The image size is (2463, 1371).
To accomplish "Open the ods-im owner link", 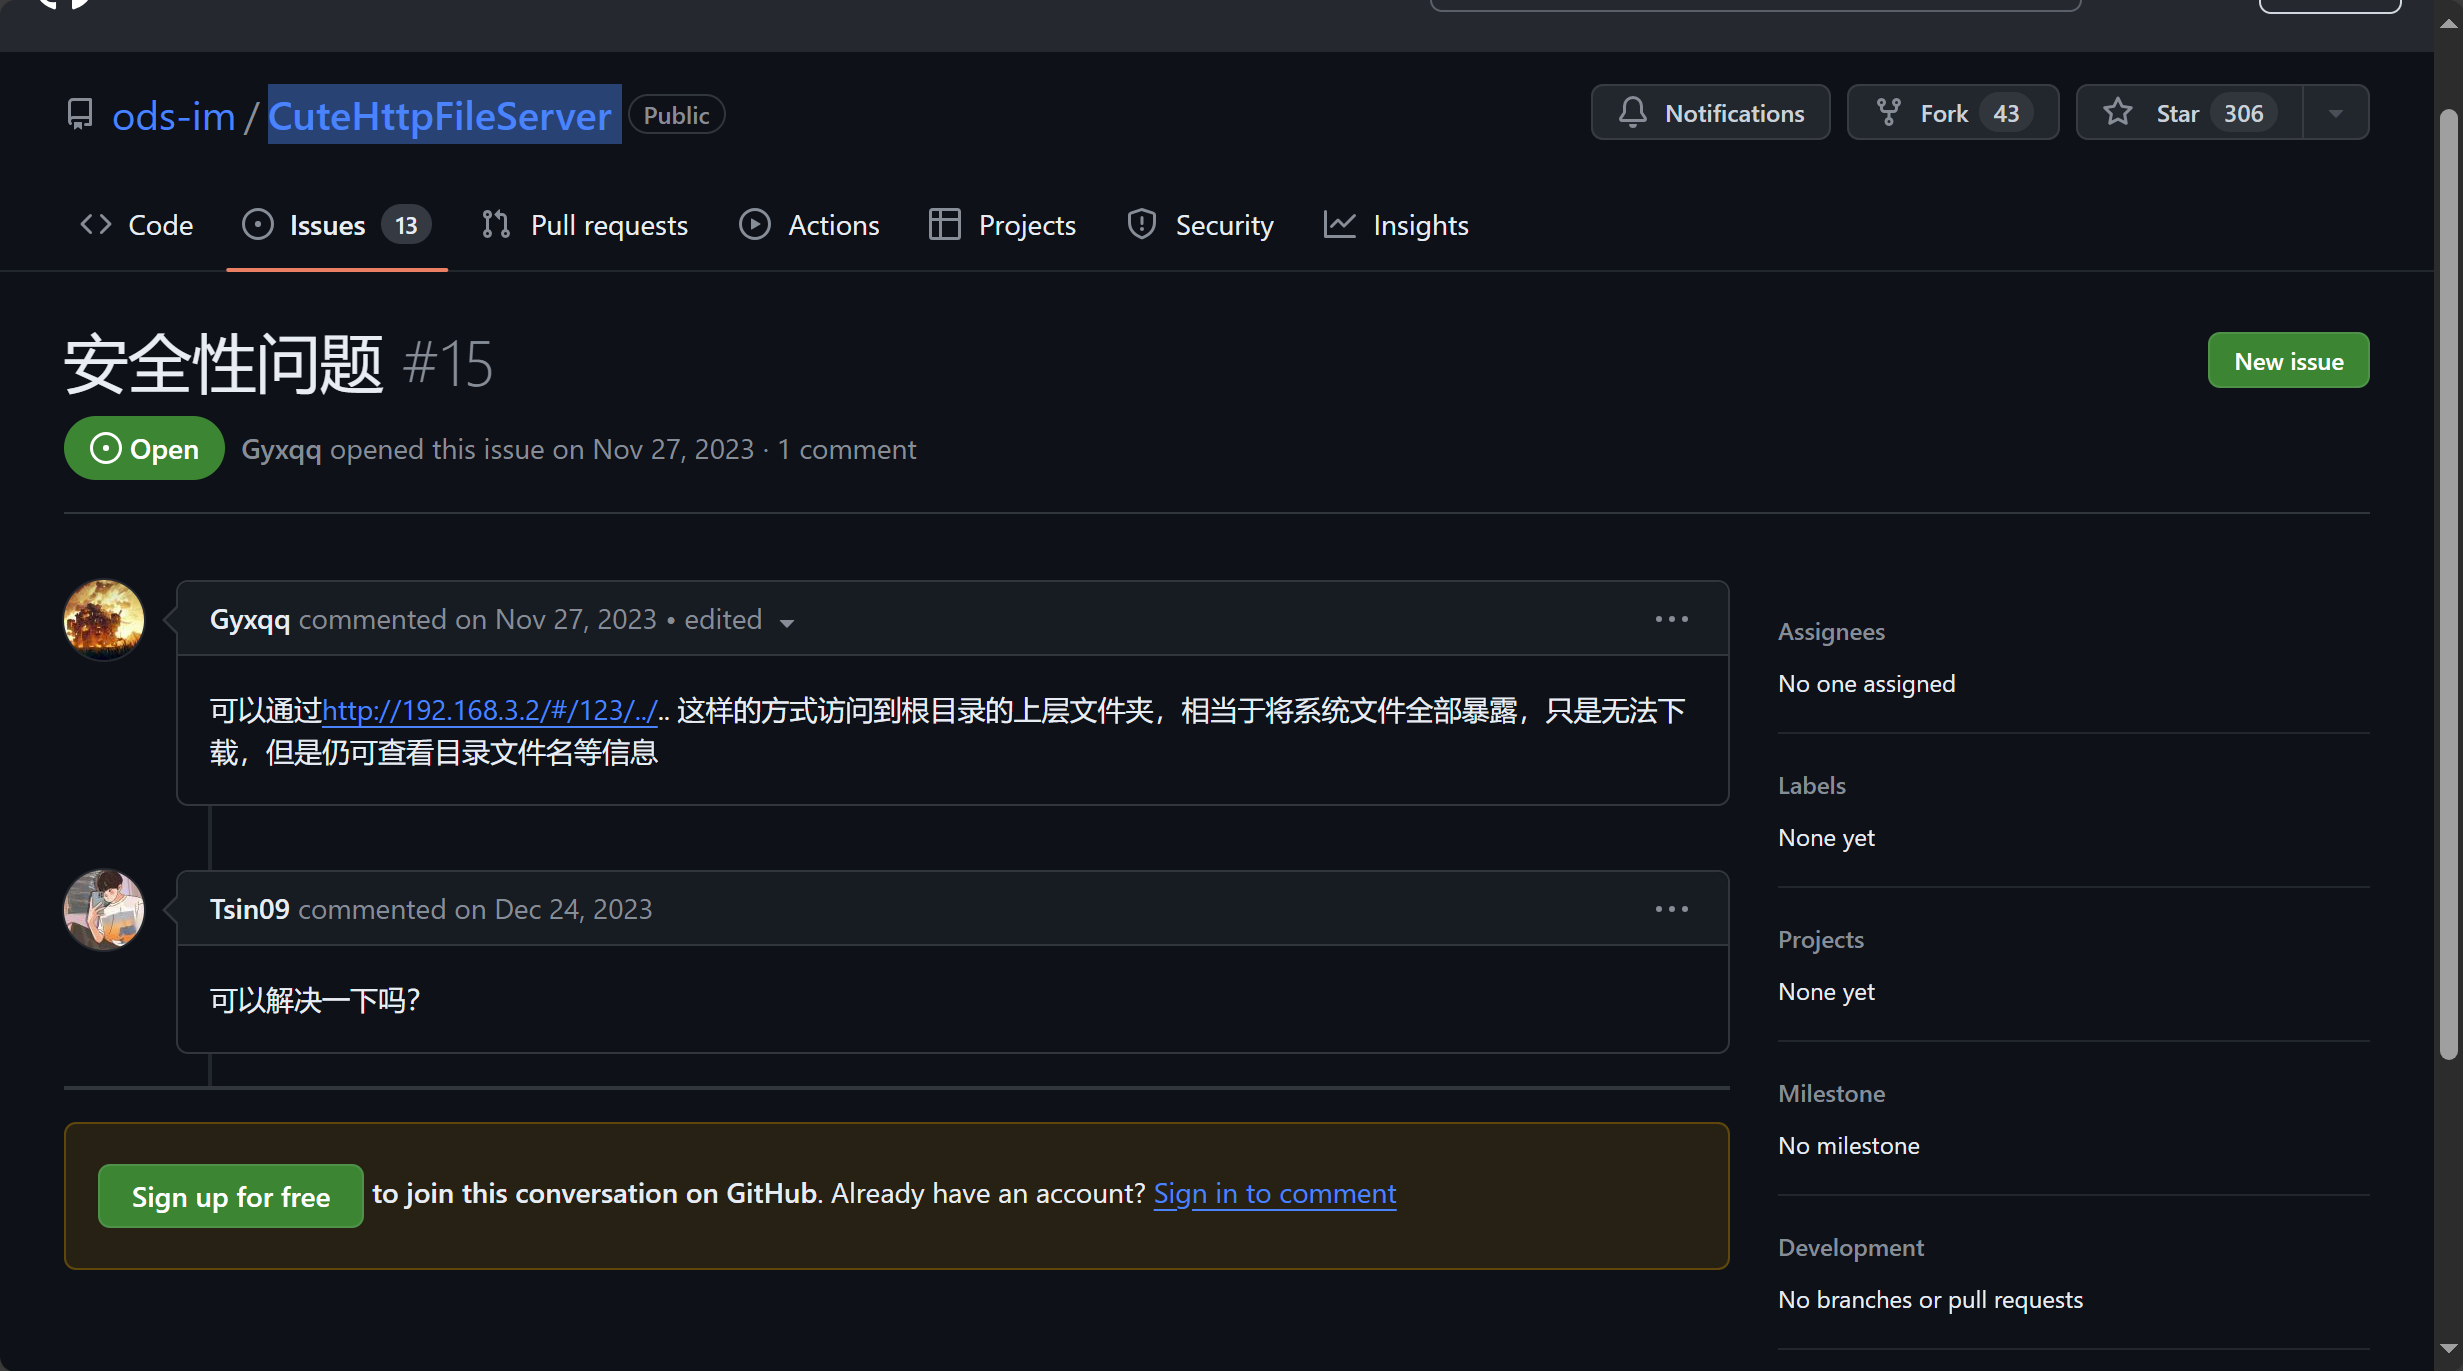I will (x=173, y=116).
